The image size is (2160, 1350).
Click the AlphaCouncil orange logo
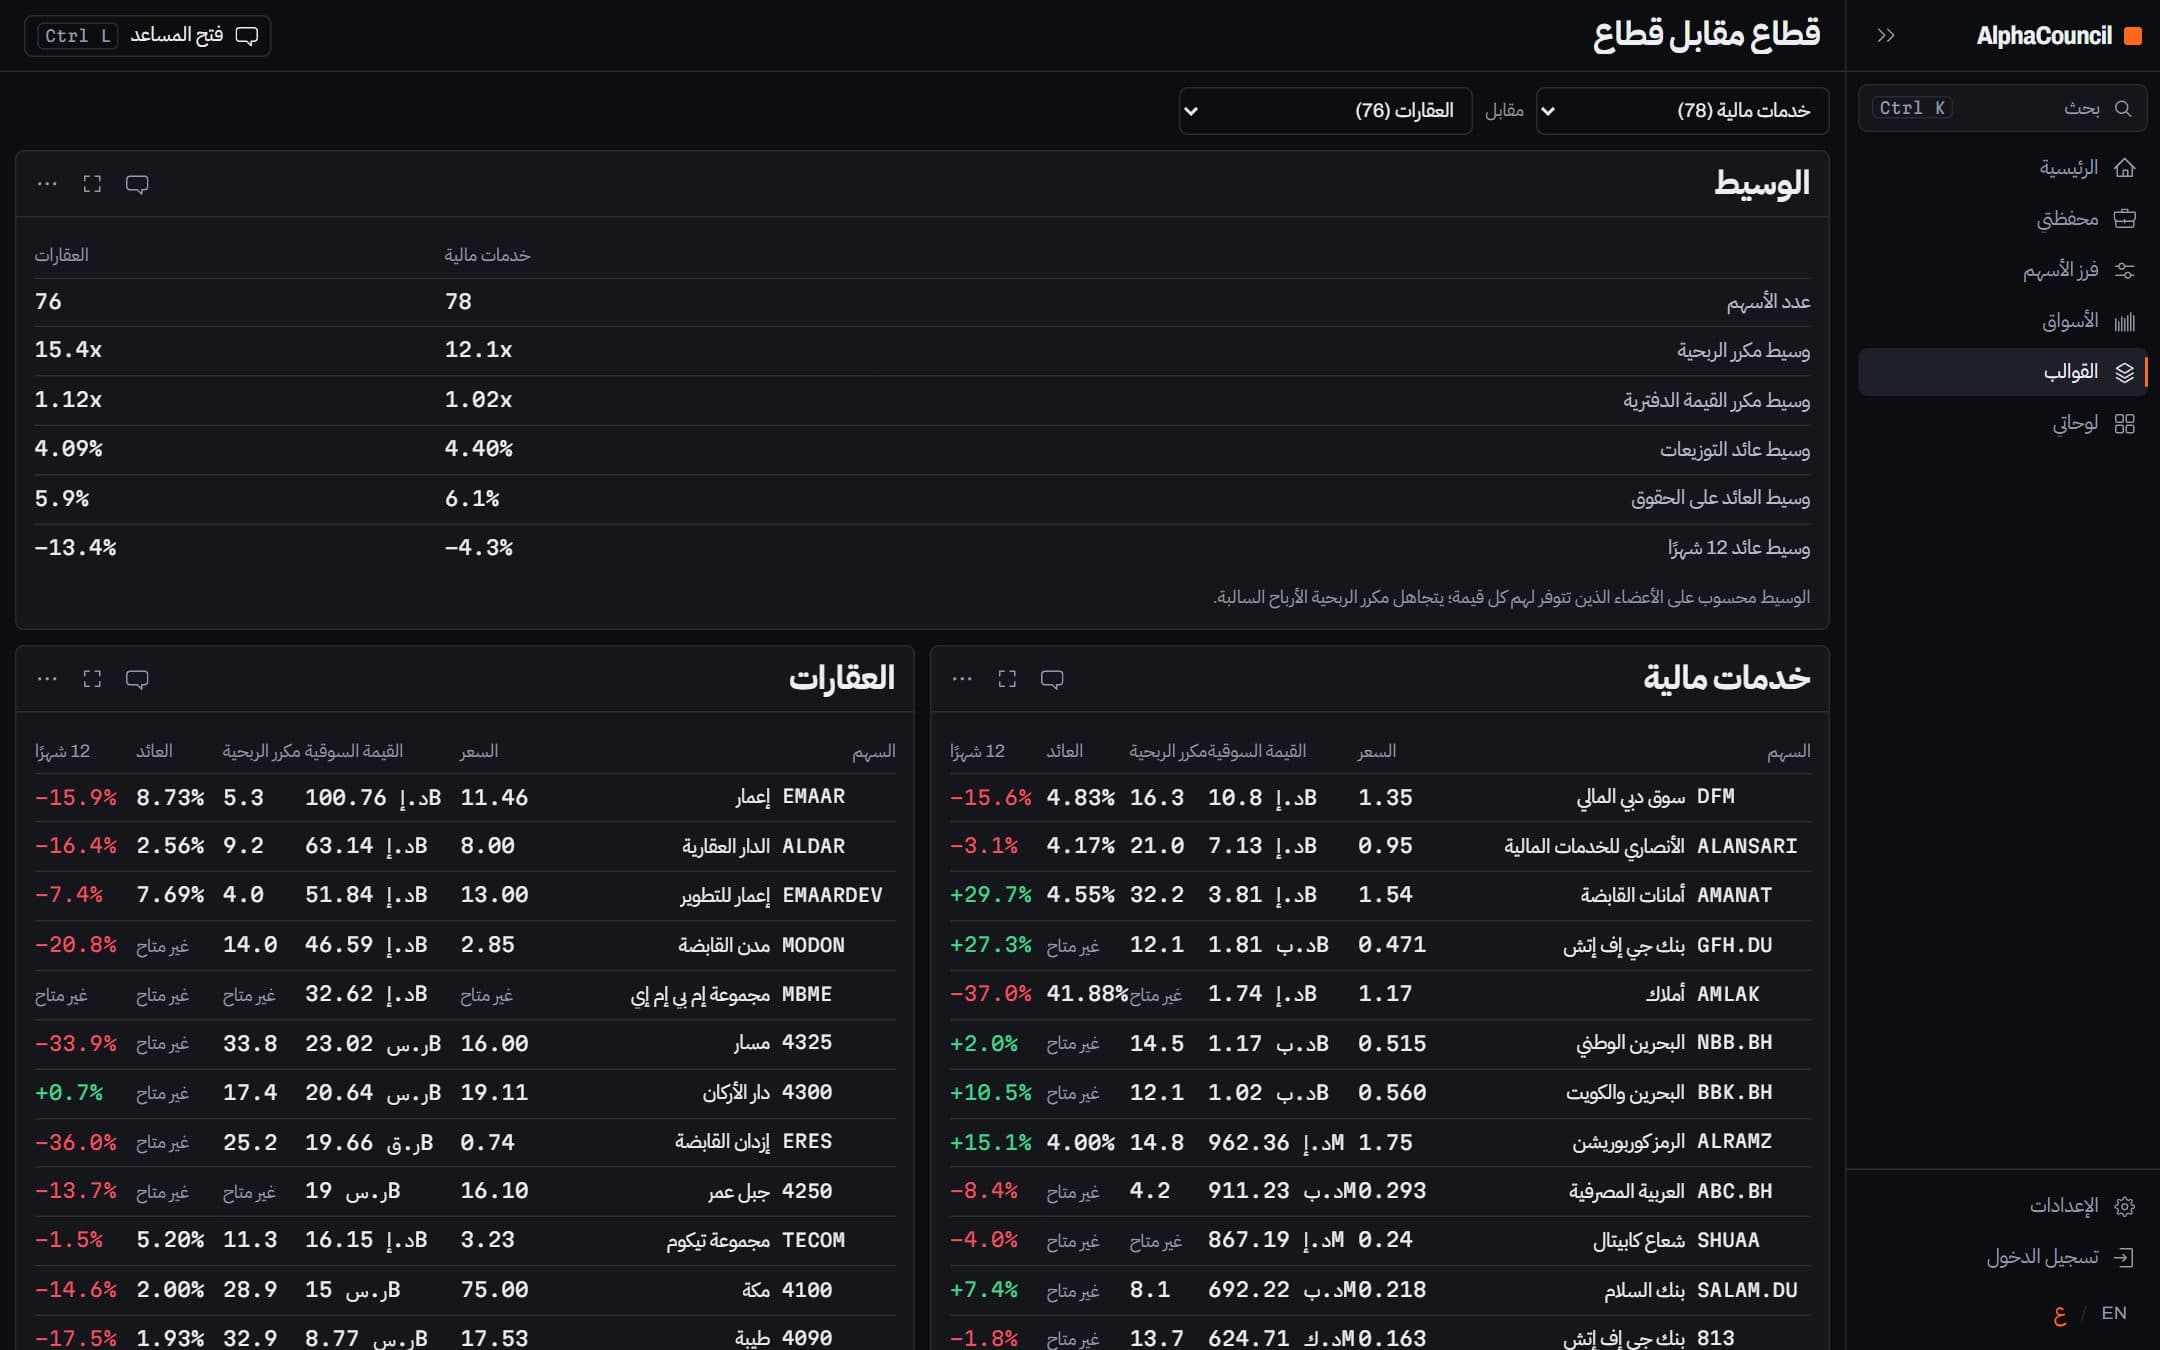[2132, 36]
